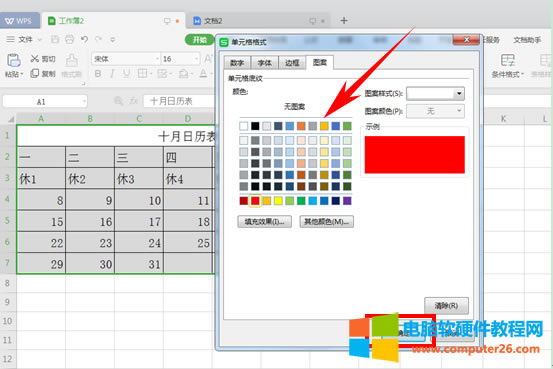Click the 填充效果 fill effects button
This screenshot has height=369, width=553.
[x=265, y=222]
